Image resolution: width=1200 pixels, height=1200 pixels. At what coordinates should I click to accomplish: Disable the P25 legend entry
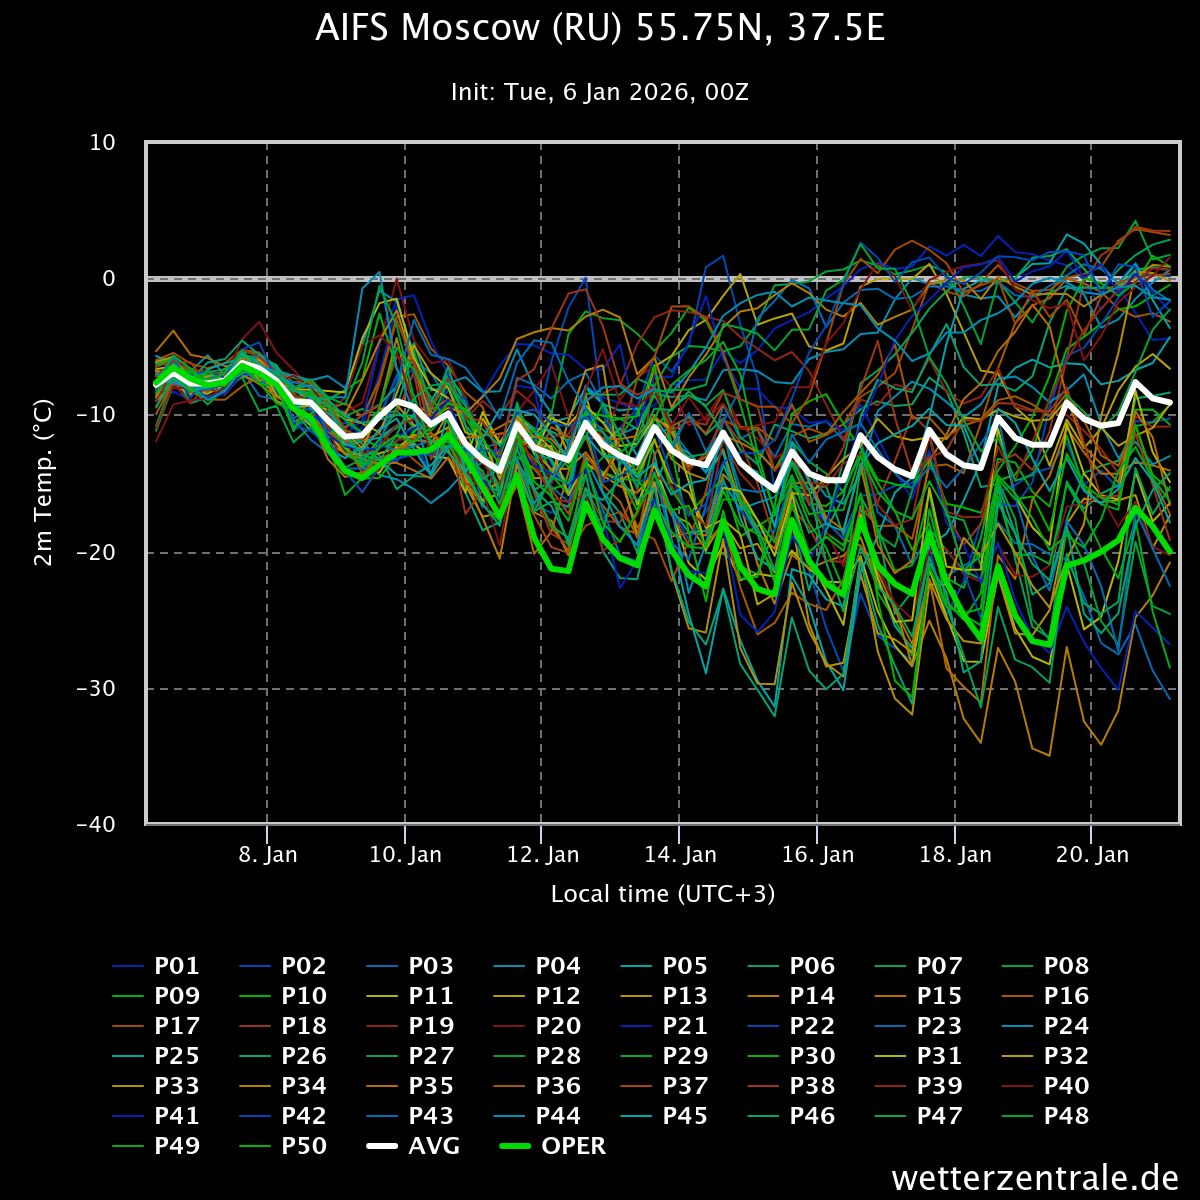(x=176, y=1056)
